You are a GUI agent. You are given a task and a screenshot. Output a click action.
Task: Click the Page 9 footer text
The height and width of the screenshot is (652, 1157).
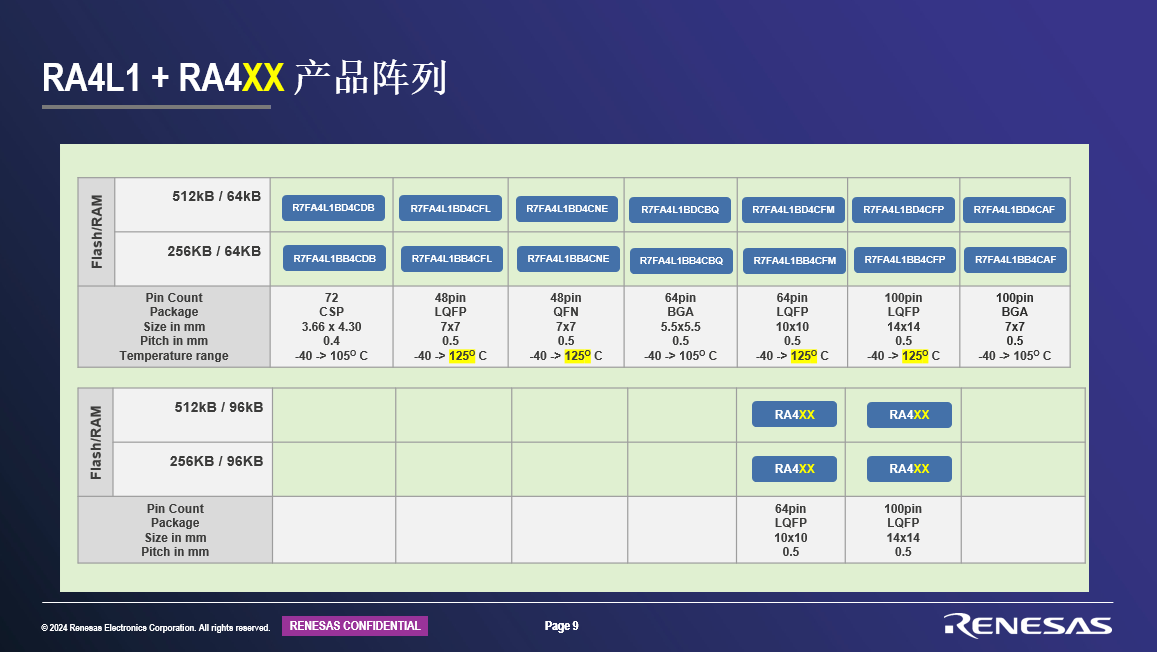point(562,625)
